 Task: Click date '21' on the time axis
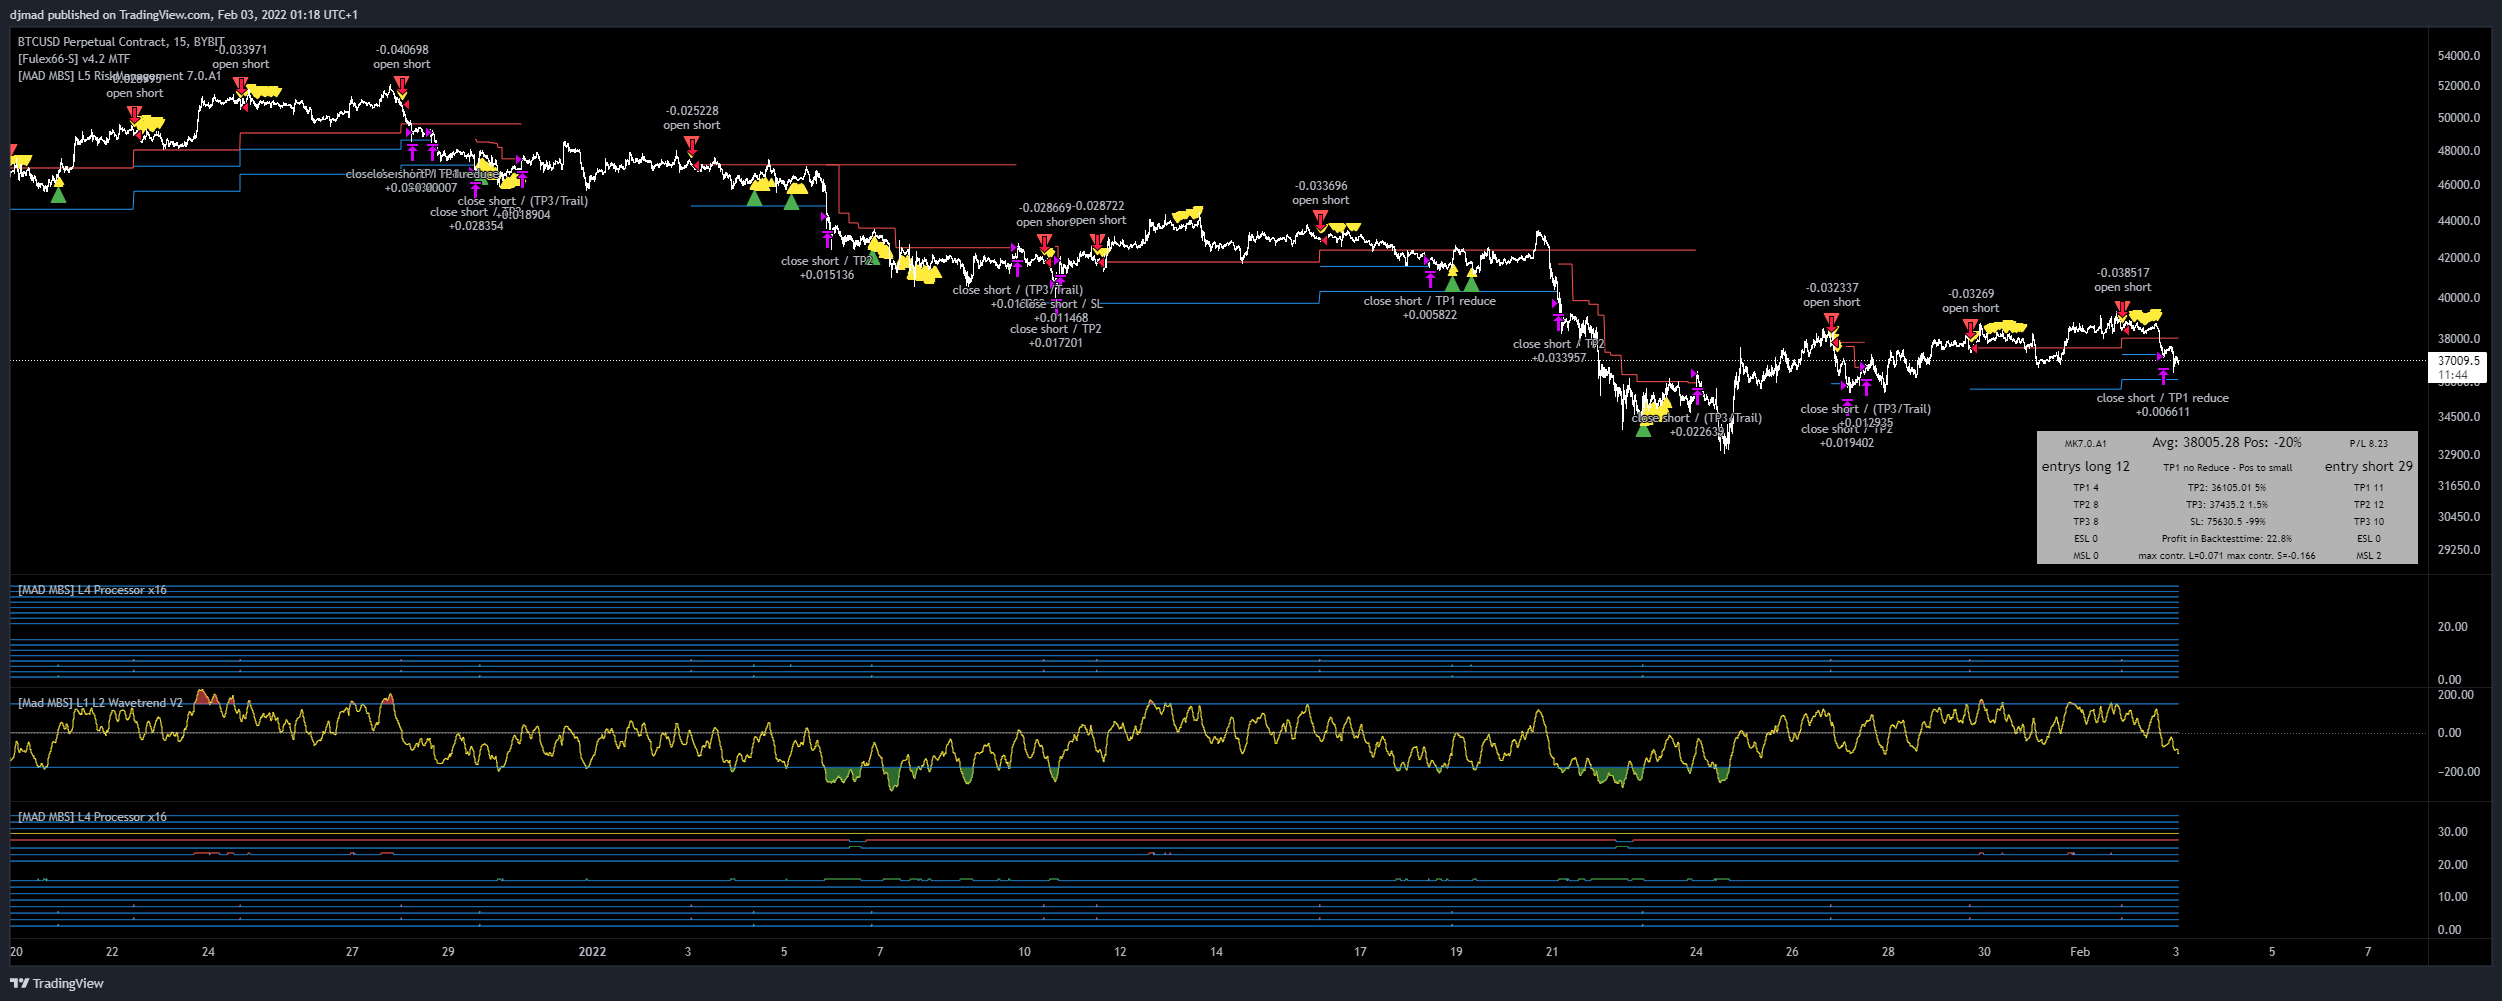[1552, 952]
